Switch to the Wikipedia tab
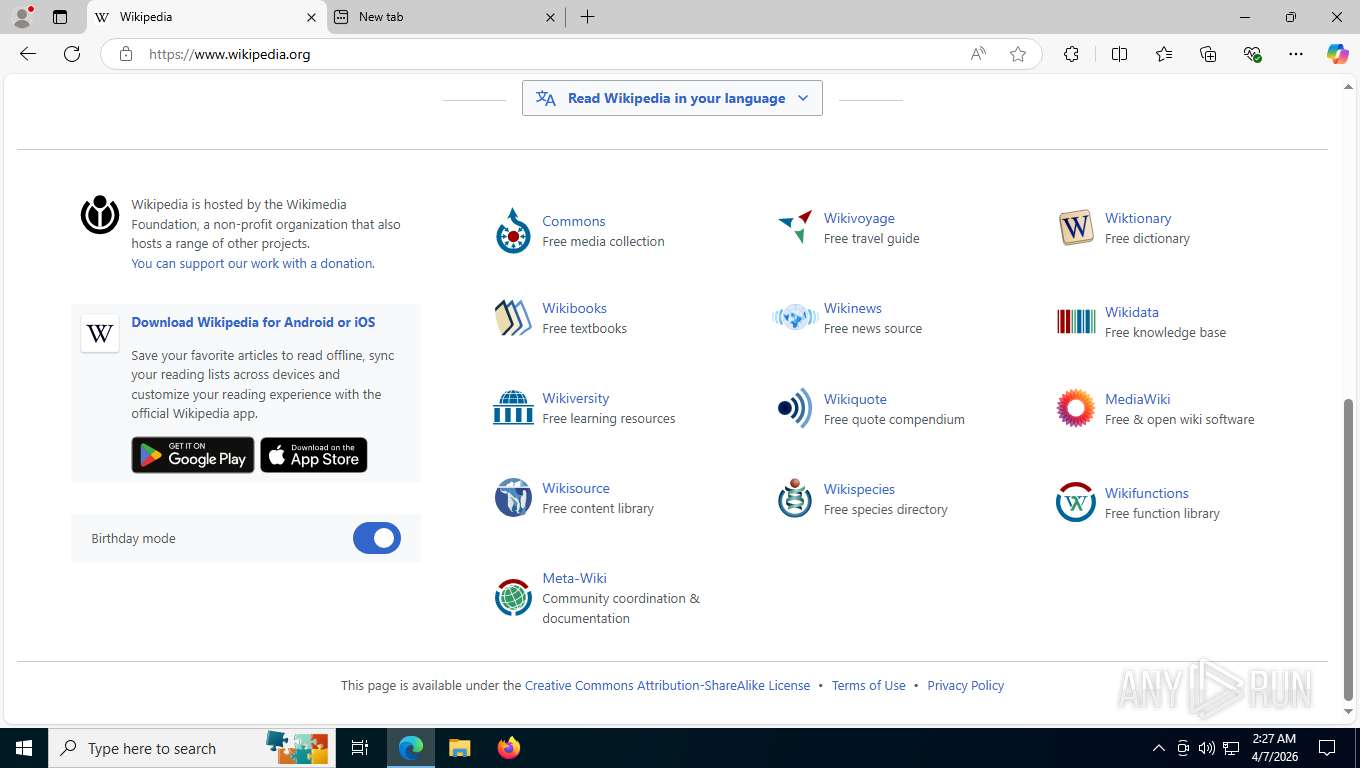 pos(207,17)
